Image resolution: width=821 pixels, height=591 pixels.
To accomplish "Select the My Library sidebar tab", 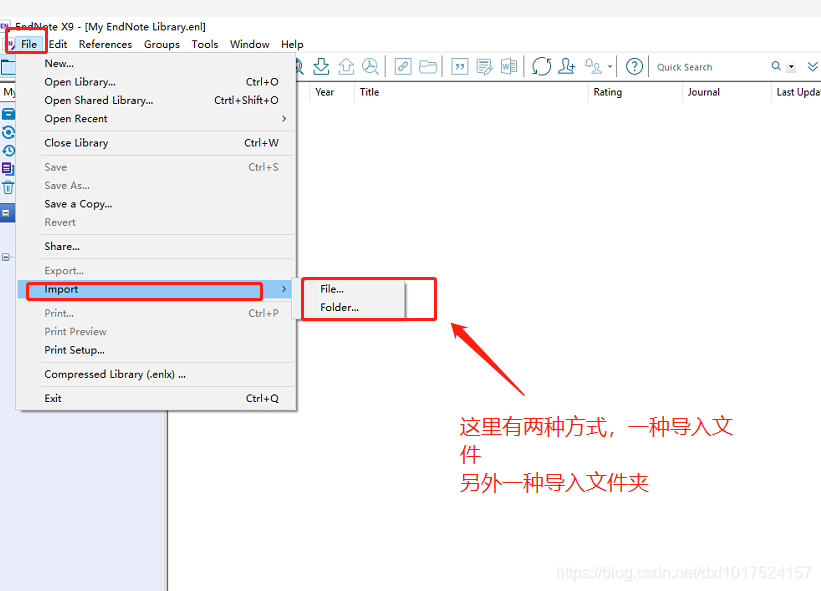I will click(x=8, y=92).
